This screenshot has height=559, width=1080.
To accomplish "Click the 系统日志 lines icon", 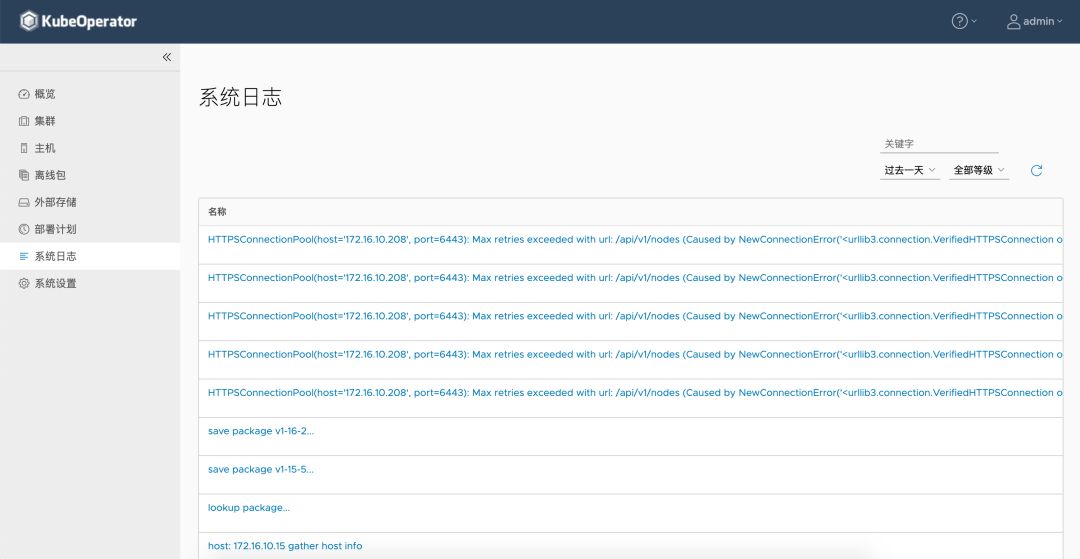I will coord(24,256).
